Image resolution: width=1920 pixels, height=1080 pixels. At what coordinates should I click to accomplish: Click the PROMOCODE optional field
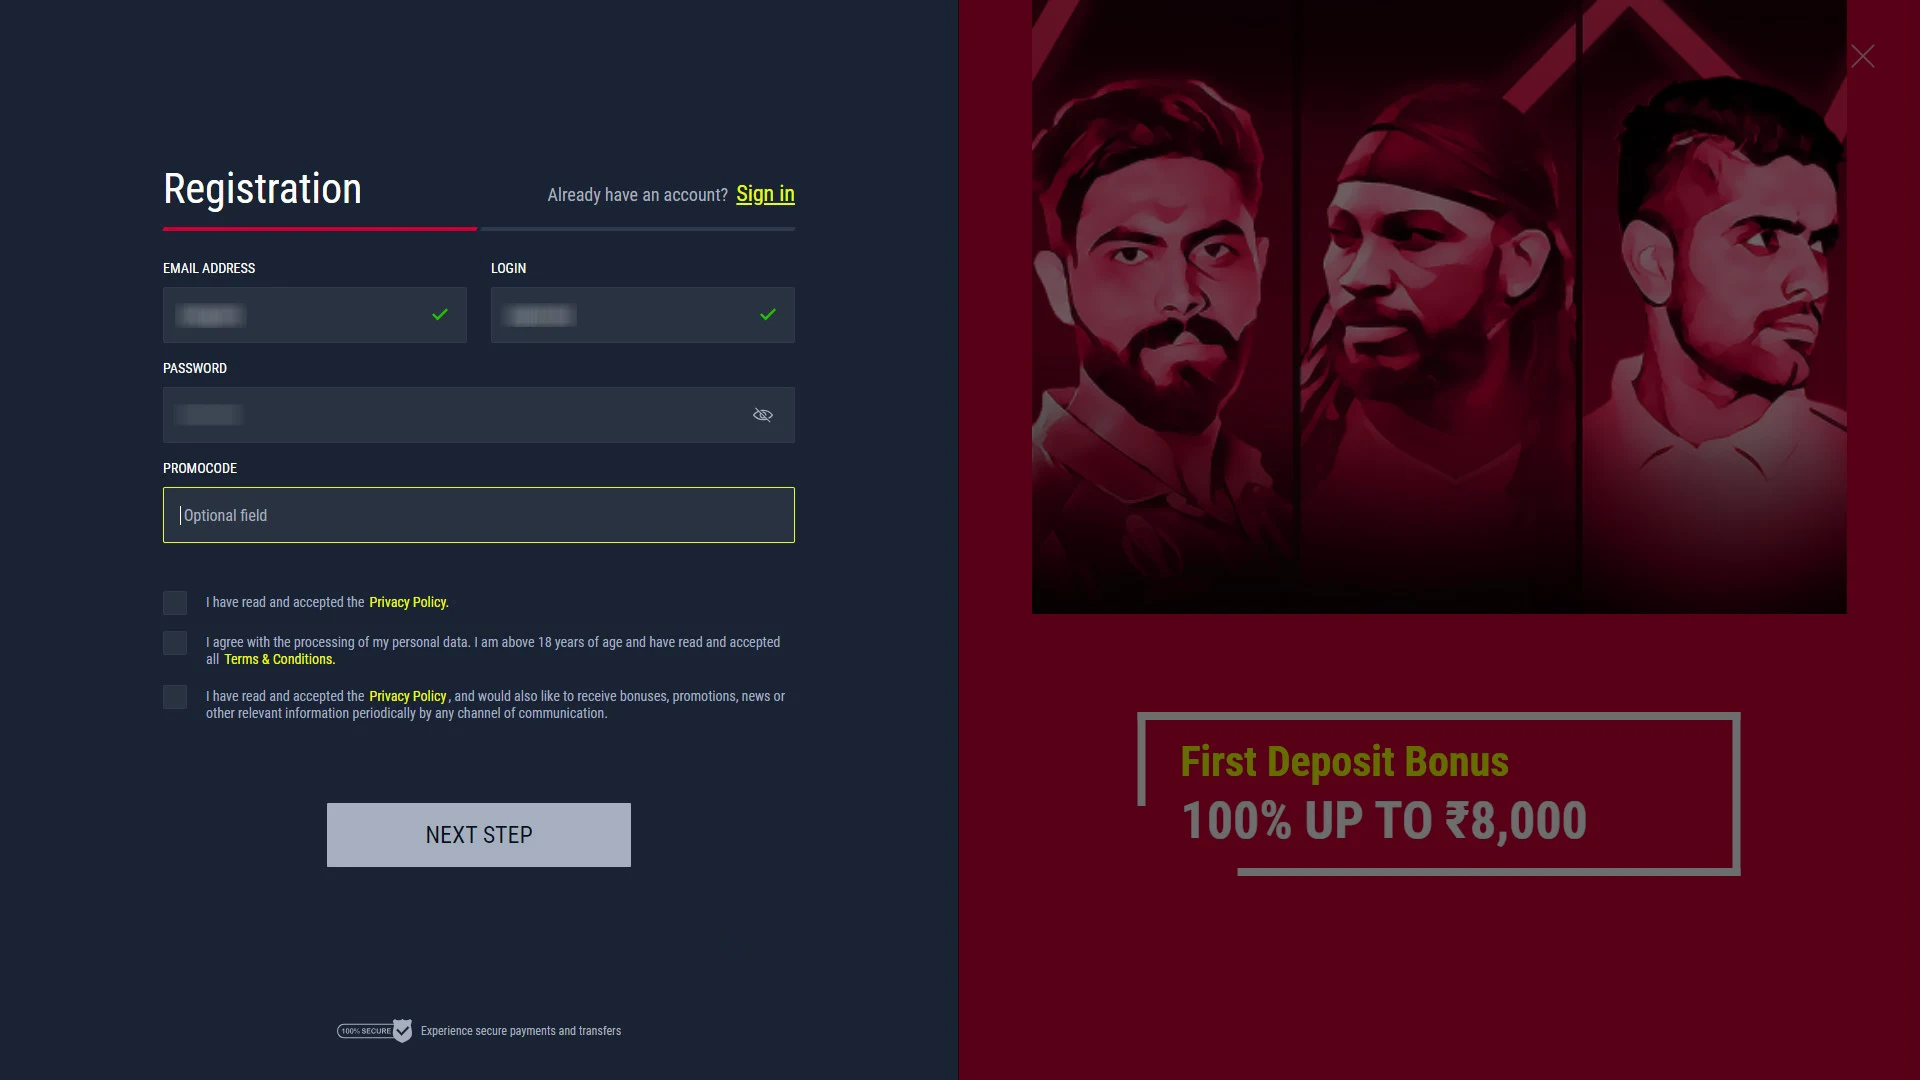479,514
